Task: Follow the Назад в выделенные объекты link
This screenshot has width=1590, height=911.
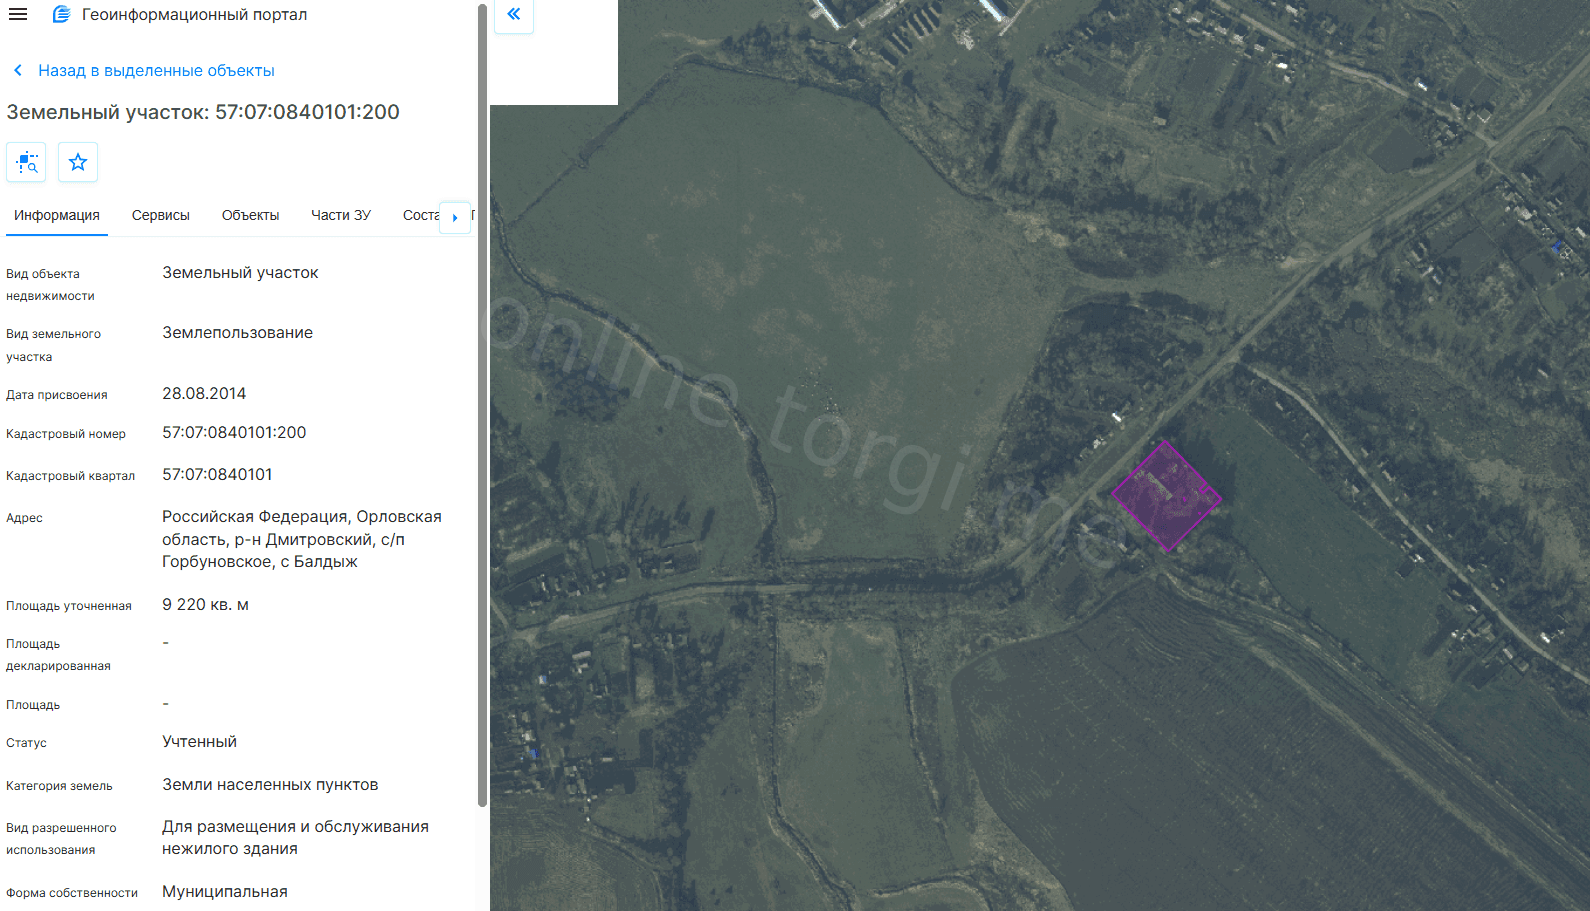Action: pos(156,71)
